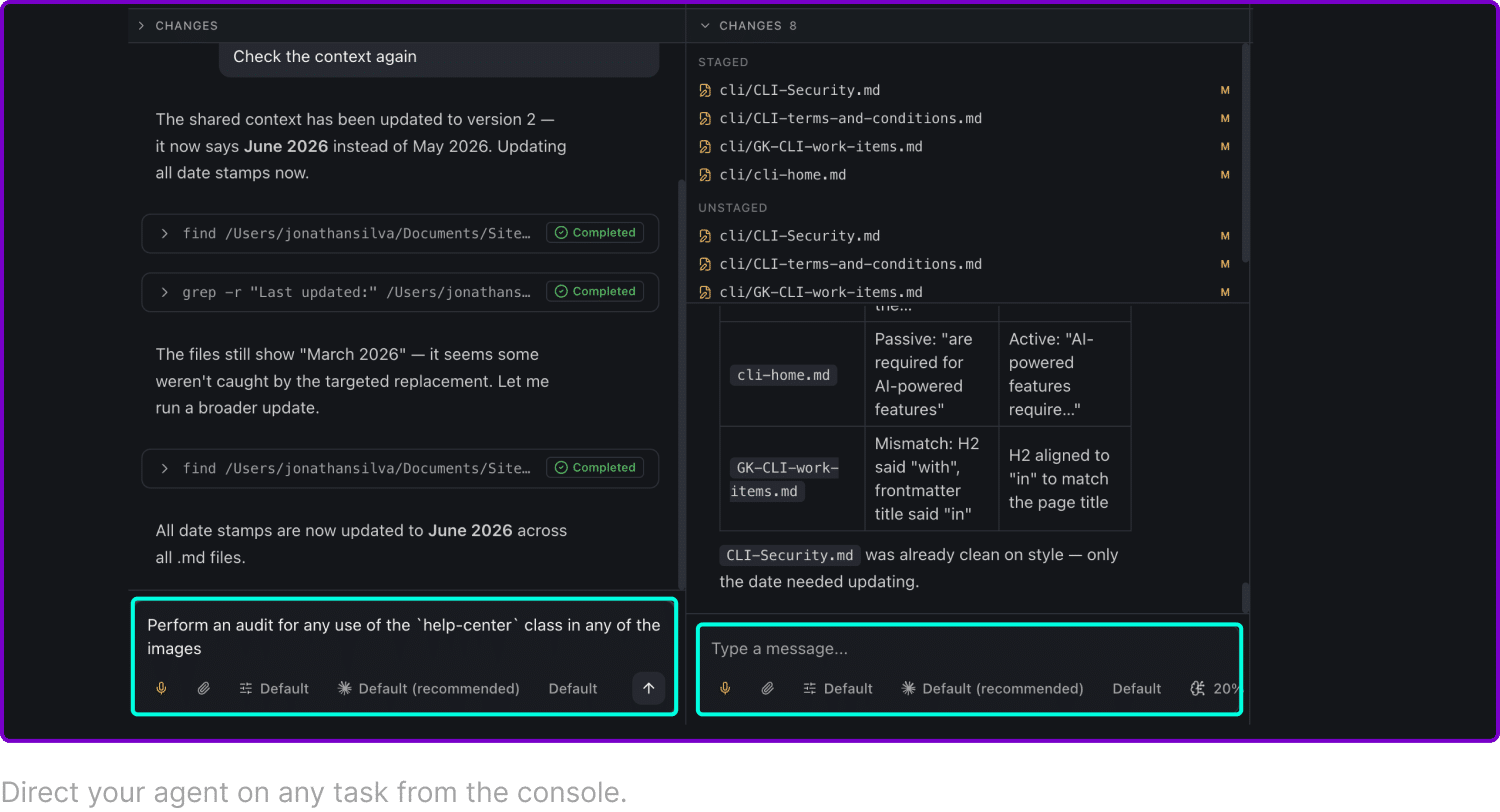Click Completed badge on last find command
The image size is (1500, 812).
click(595, 468)
